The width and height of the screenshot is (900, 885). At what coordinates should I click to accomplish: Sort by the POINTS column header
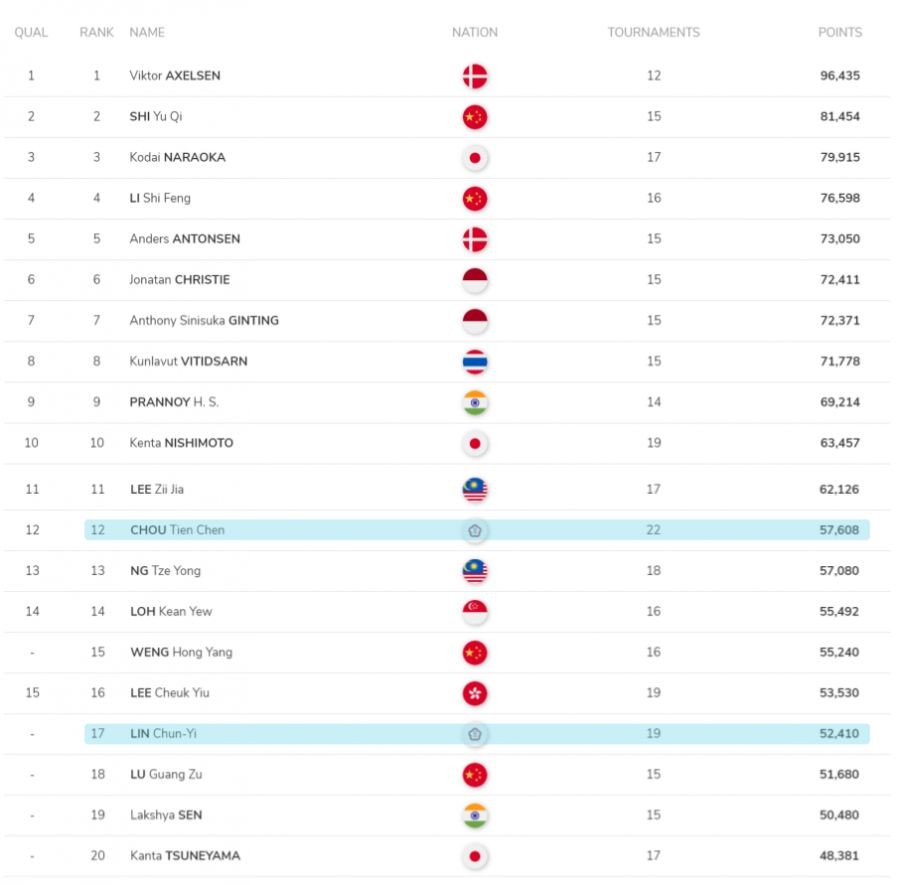(x=839, y=32)
